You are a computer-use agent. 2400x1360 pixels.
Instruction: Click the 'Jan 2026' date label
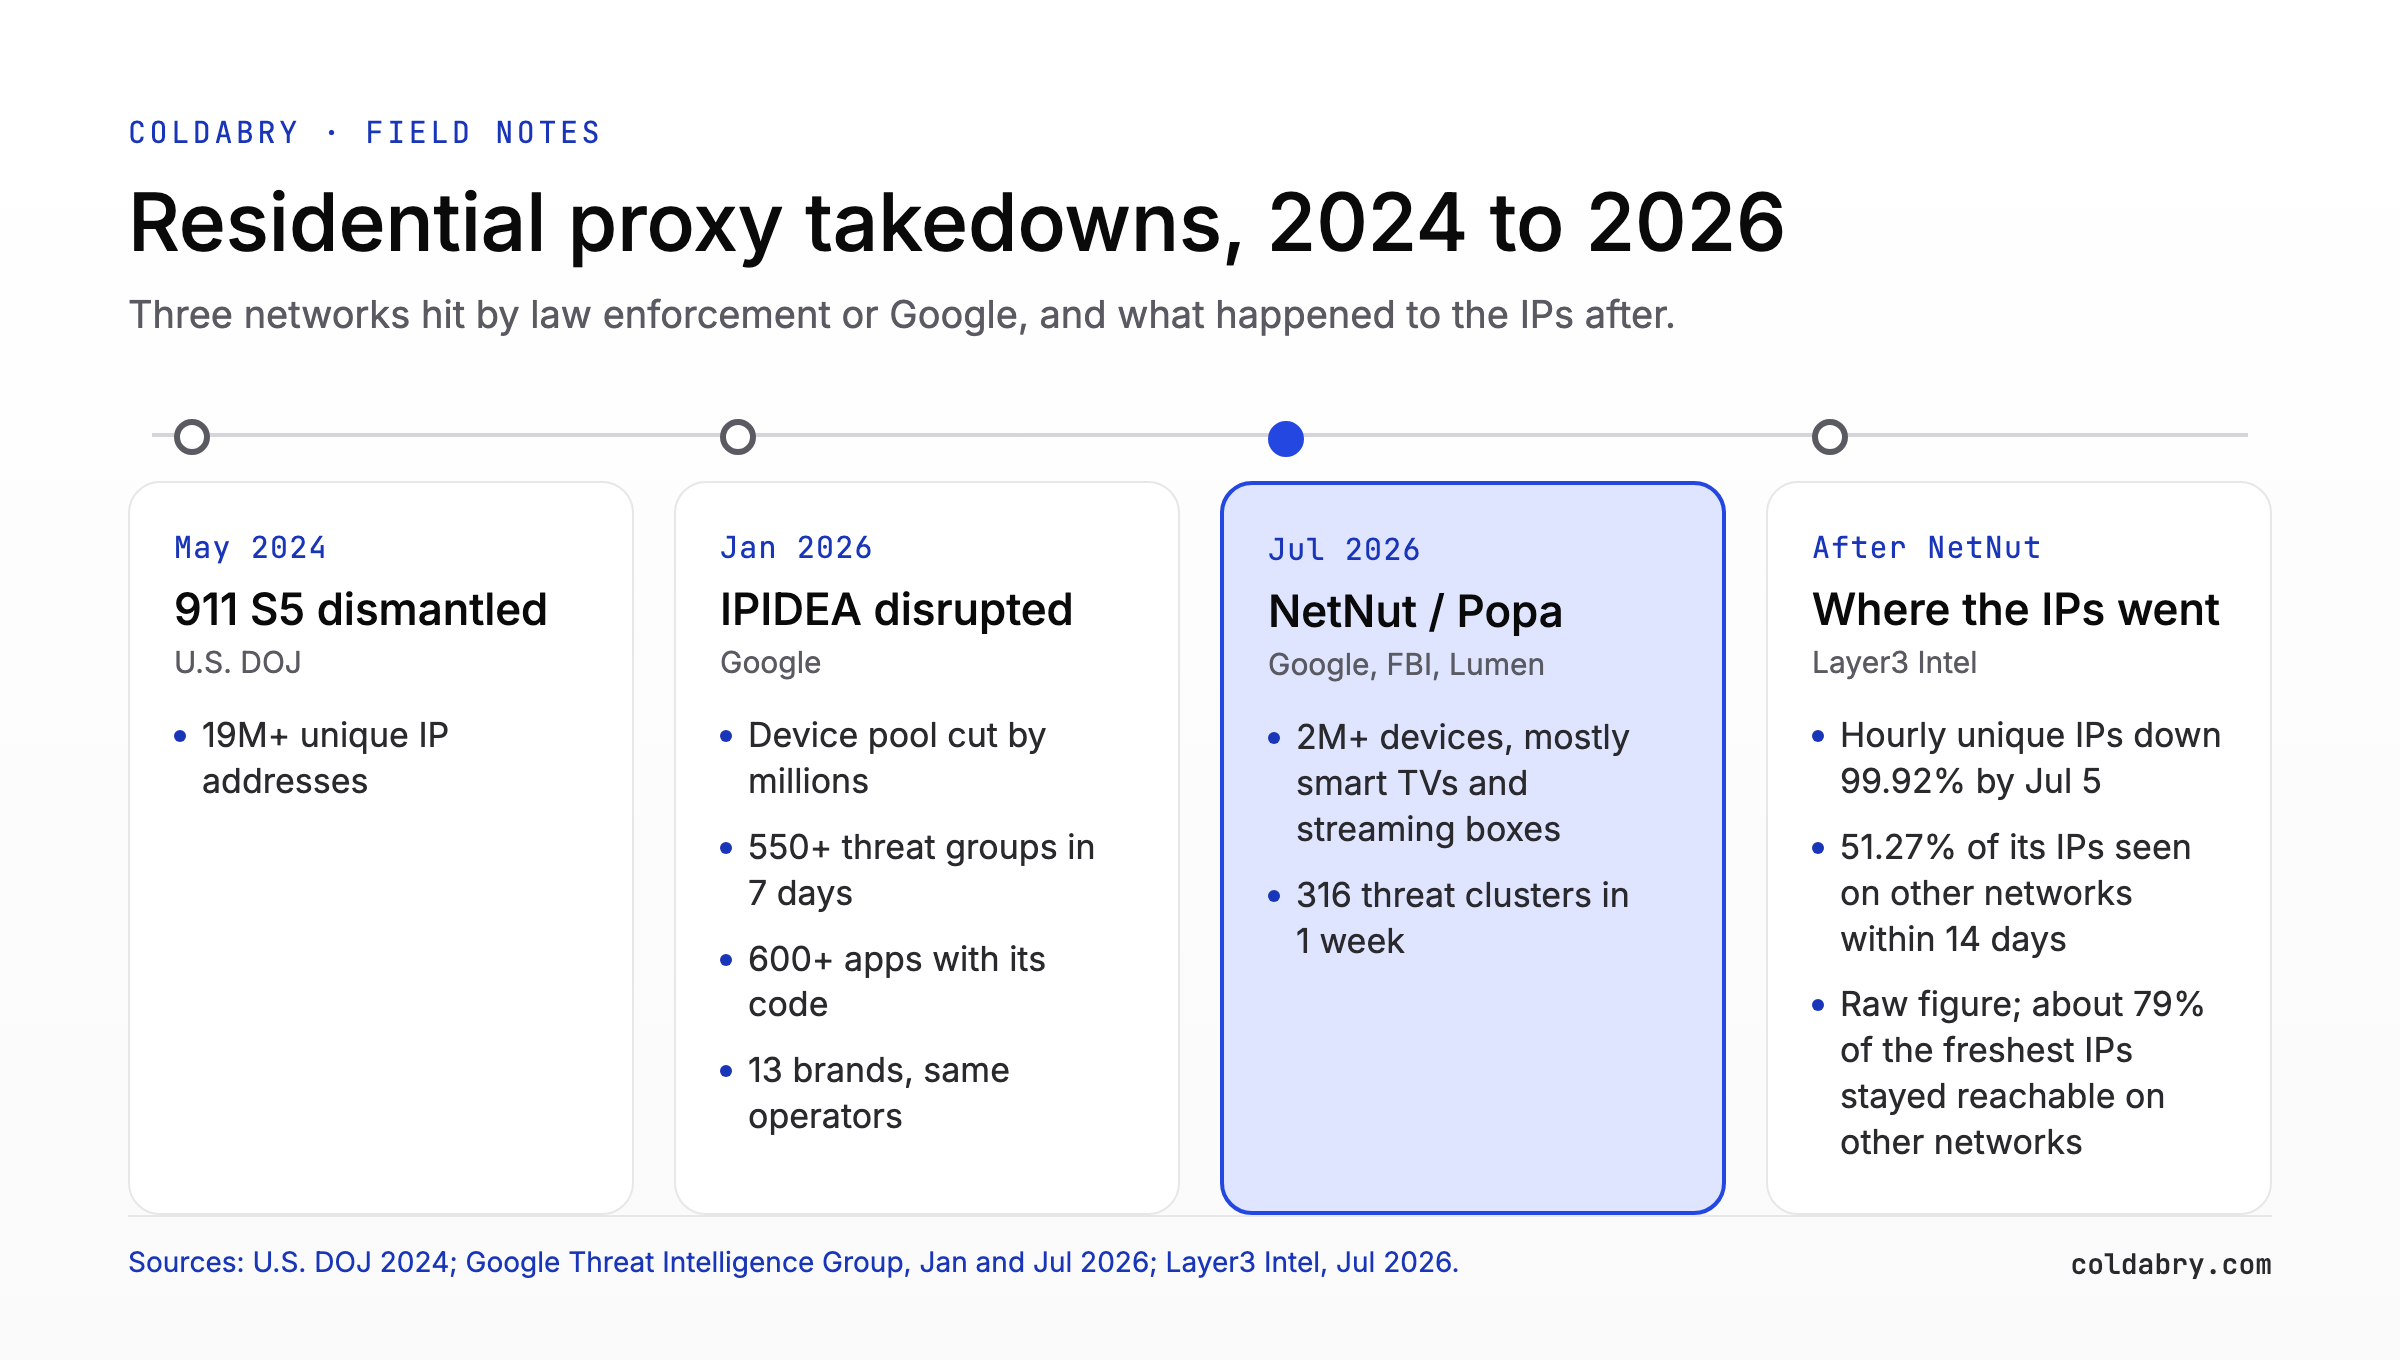796,547
